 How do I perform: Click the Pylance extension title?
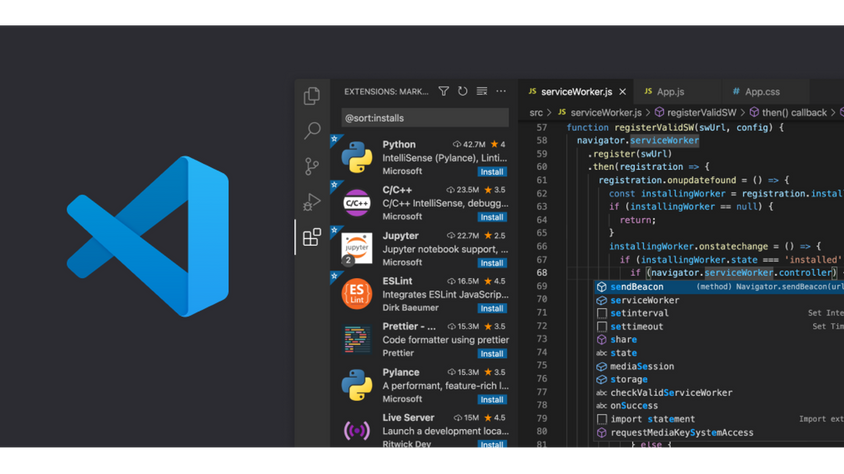point(400,372)
